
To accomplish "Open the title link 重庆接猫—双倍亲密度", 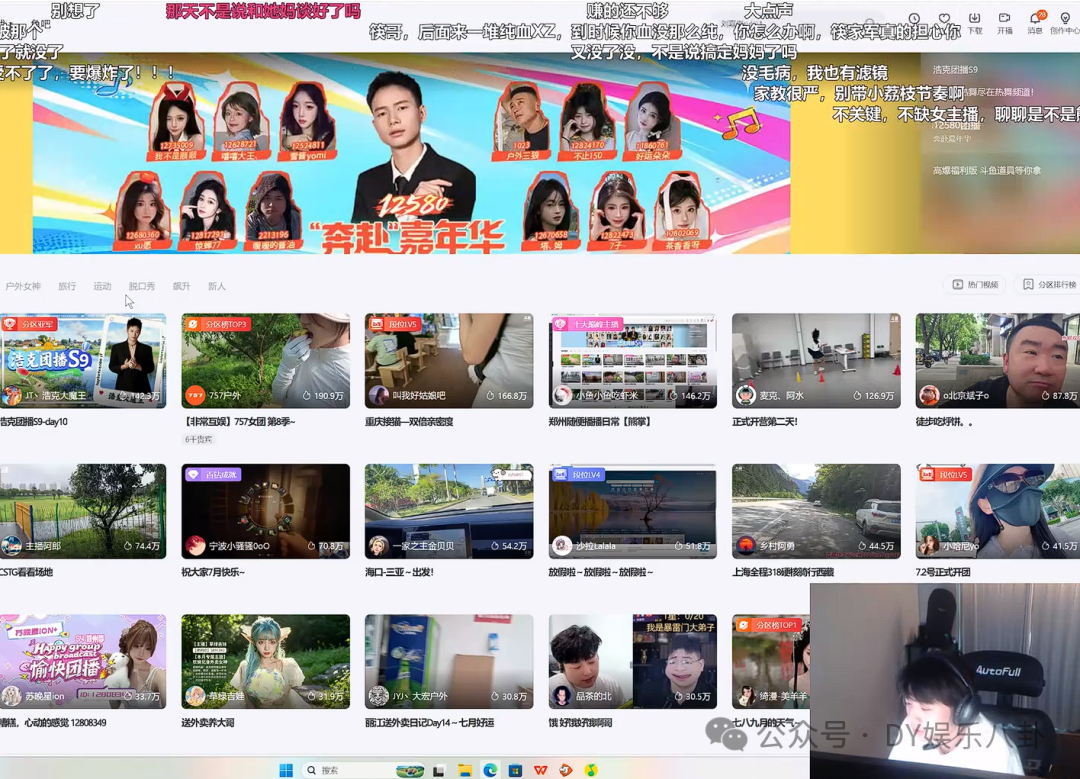I will point(409,422).
